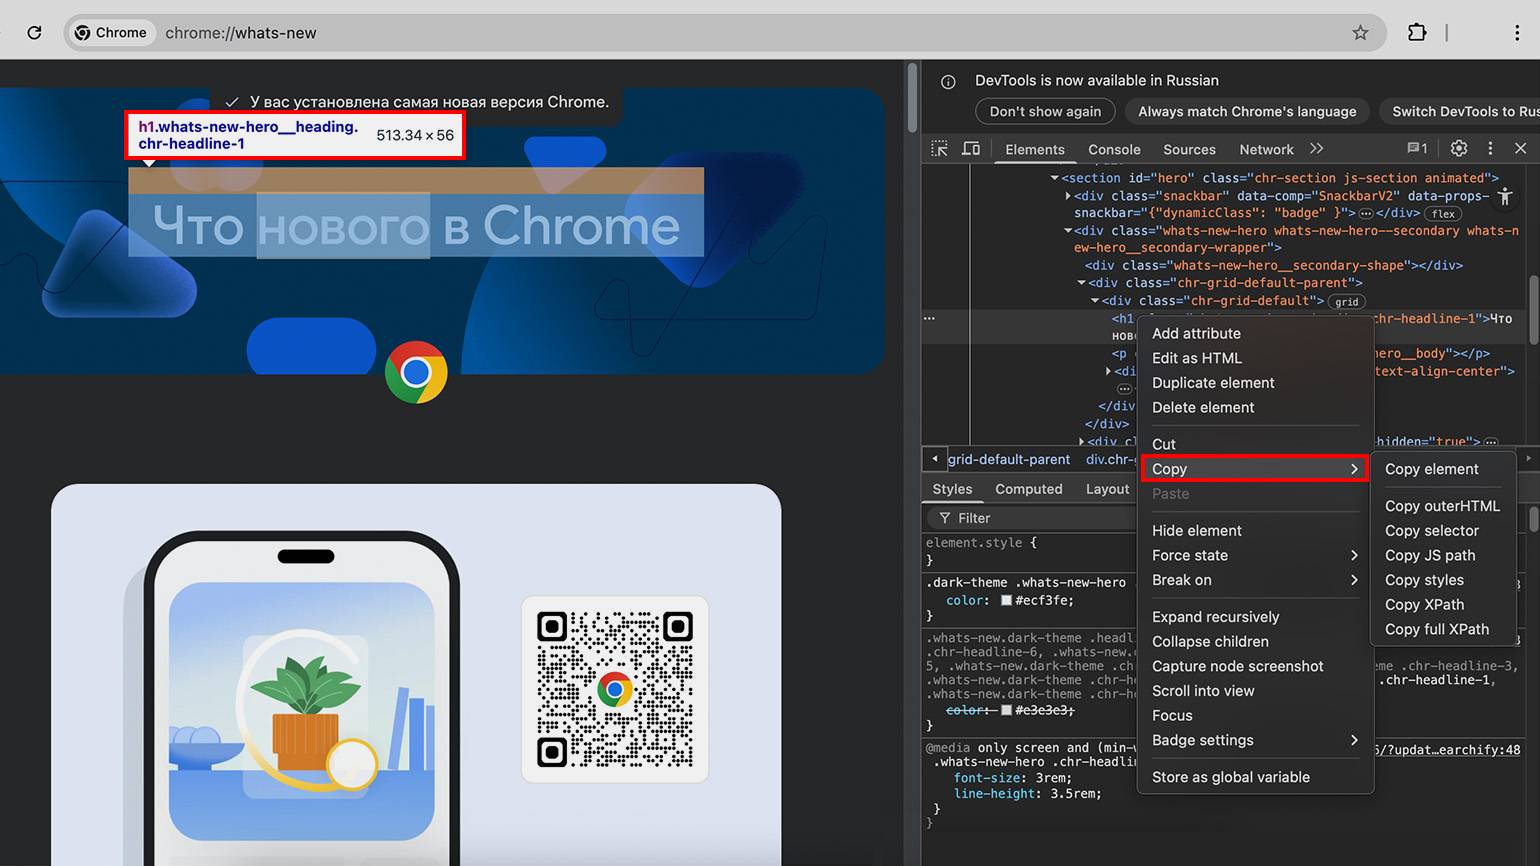Screen dimensions: 1540x866
Task: Choose Expand recursively
Action: [x=1255, y=617]
